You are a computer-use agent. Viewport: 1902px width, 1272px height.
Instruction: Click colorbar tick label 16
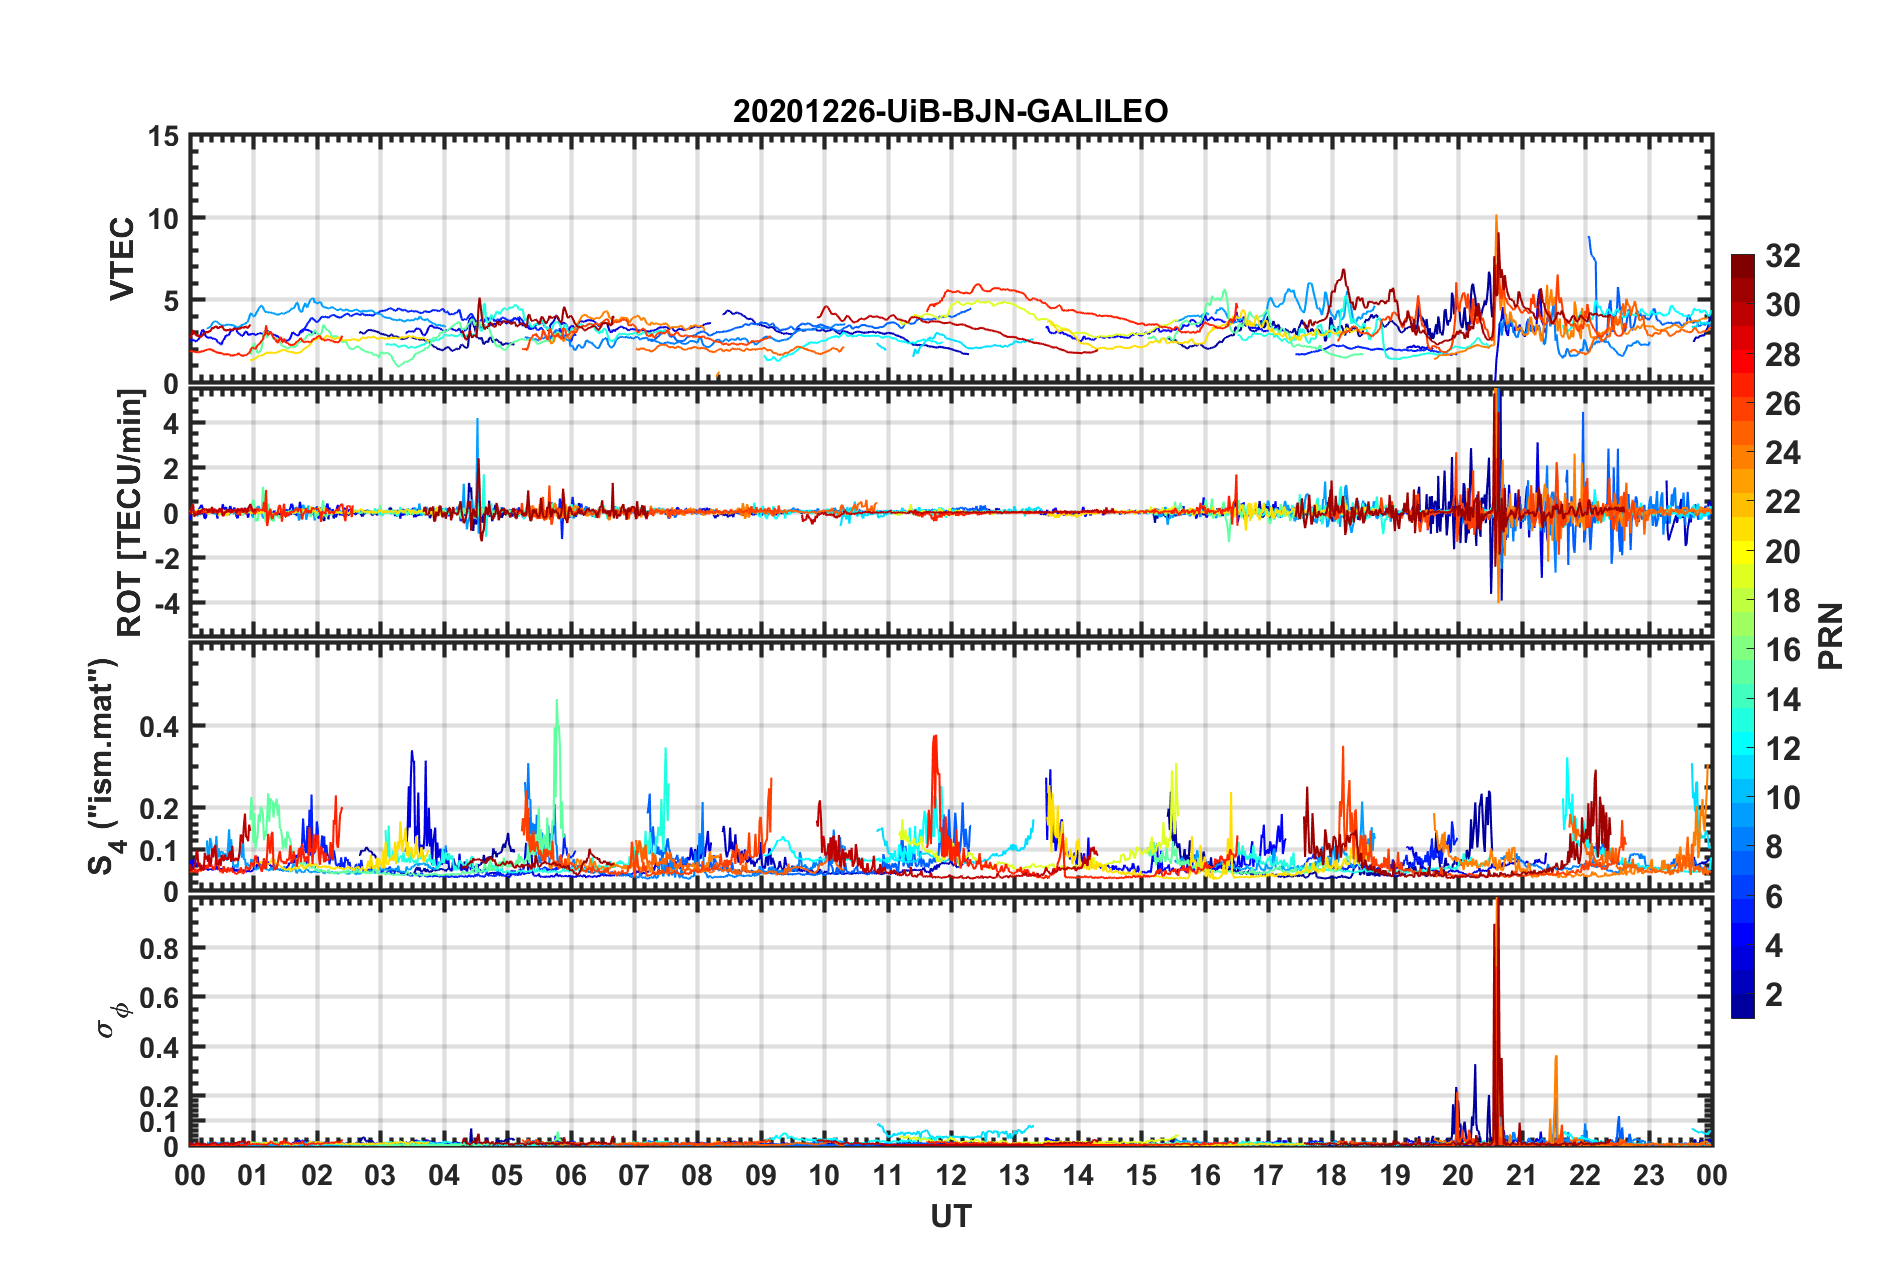pyautogui.click(x=1782, y=650)
